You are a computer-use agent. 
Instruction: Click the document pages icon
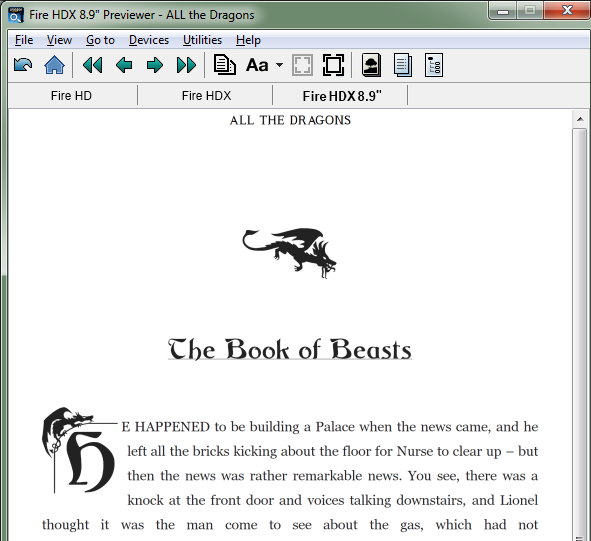tap(225, 65)
